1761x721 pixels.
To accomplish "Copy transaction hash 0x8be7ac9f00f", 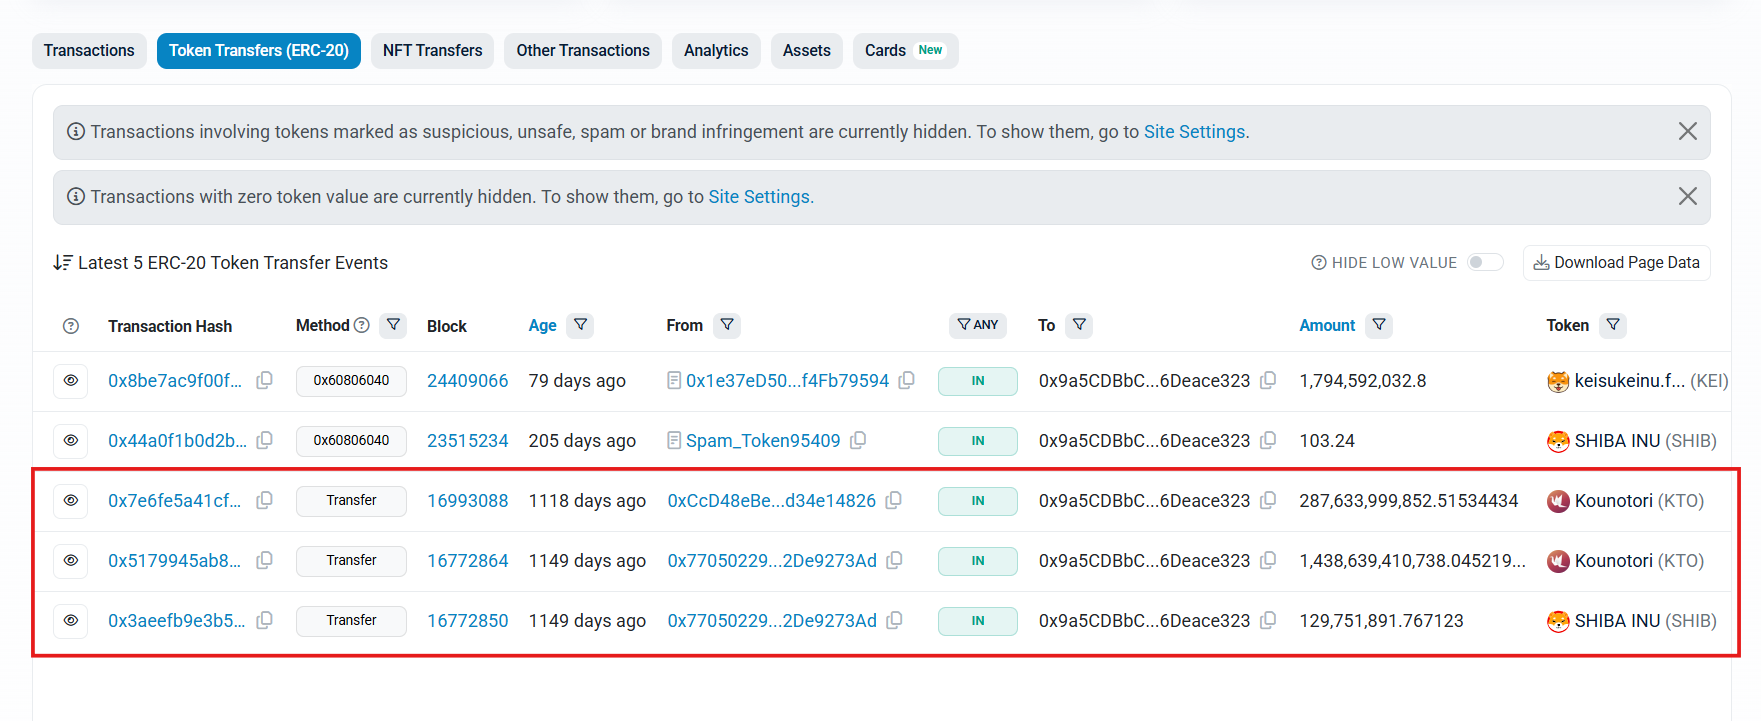I will point(264,380).
